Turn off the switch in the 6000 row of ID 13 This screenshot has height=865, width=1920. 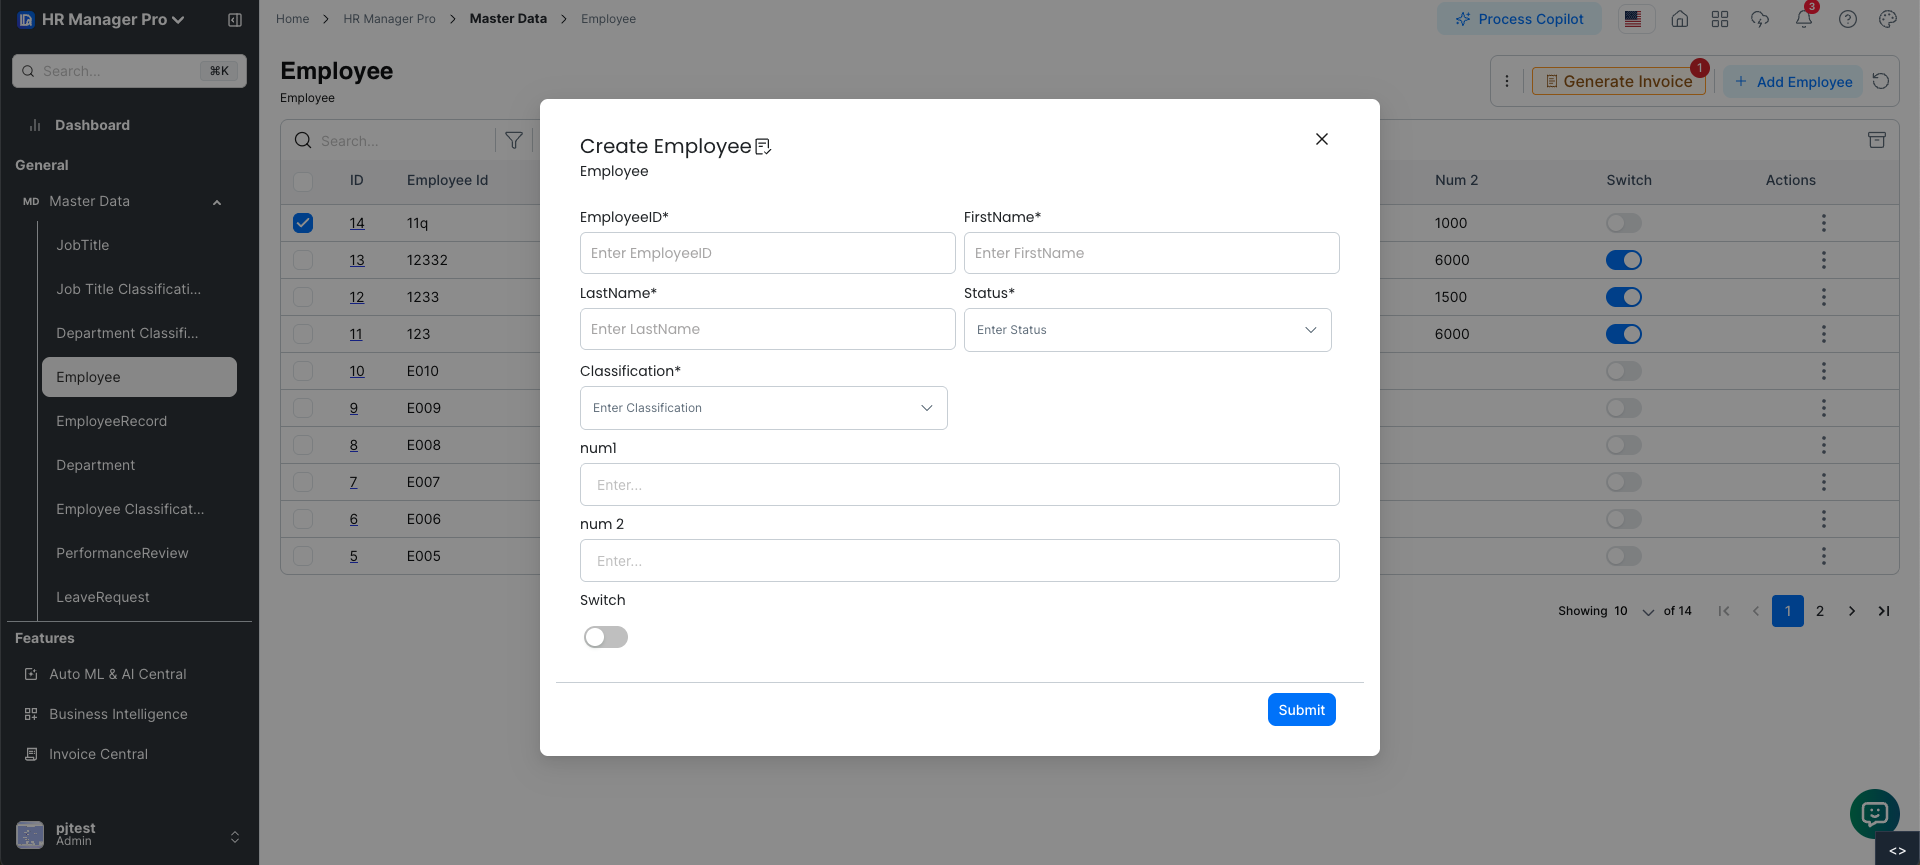pyautogui.click(x=1624, y=260)
